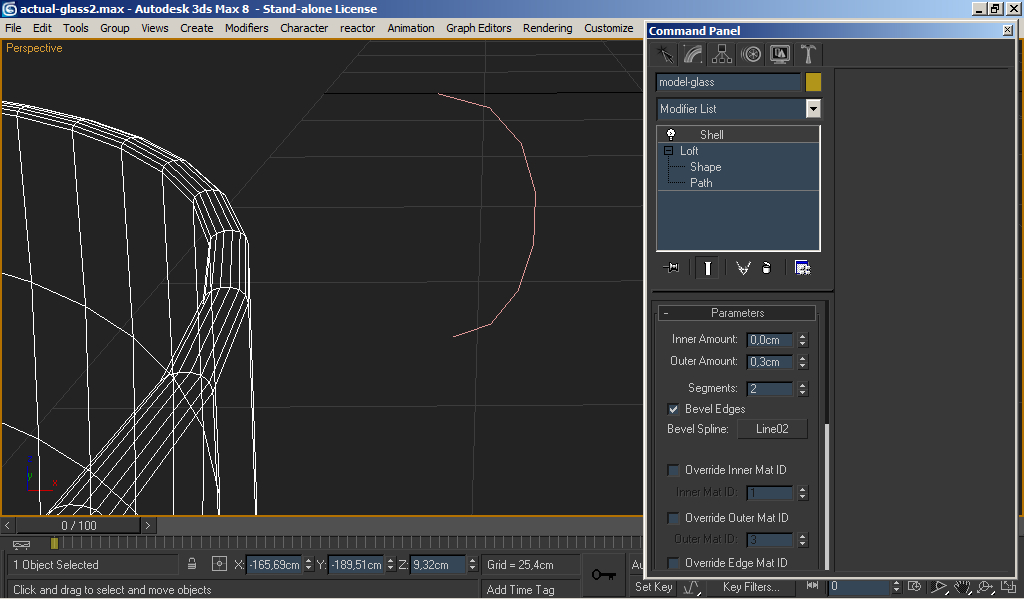Toggle Show End Result button
This screenshot has height=600, width=1024.
tap(707, 268)
